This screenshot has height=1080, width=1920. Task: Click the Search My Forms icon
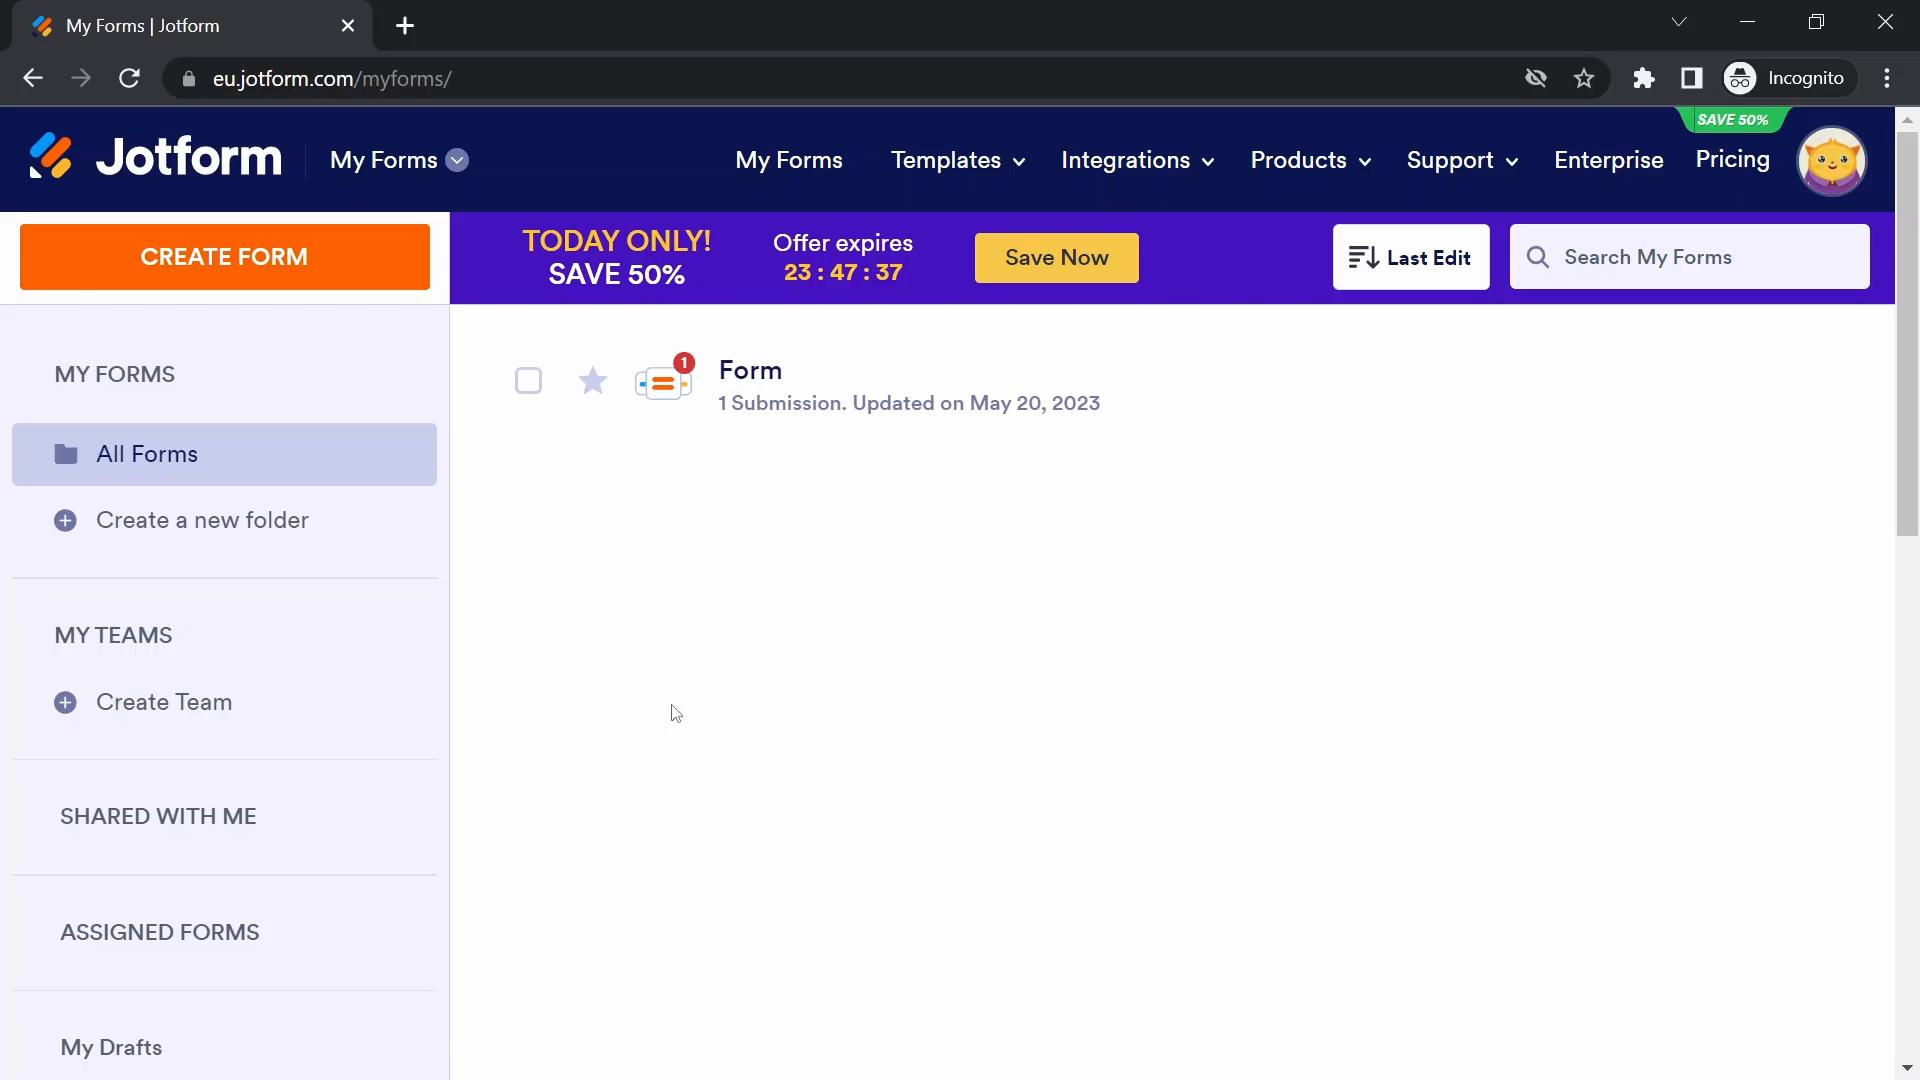(x=1539, y=257)
